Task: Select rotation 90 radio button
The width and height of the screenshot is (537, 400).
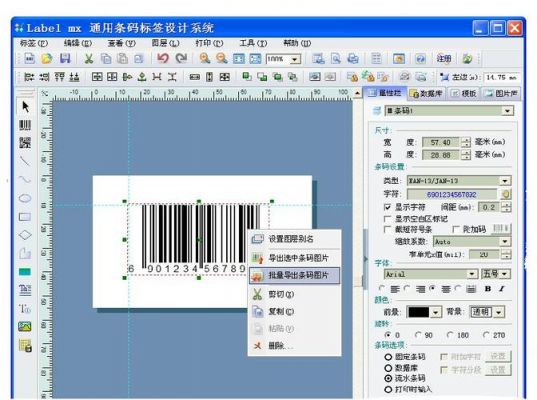Action: pos(418,335)
